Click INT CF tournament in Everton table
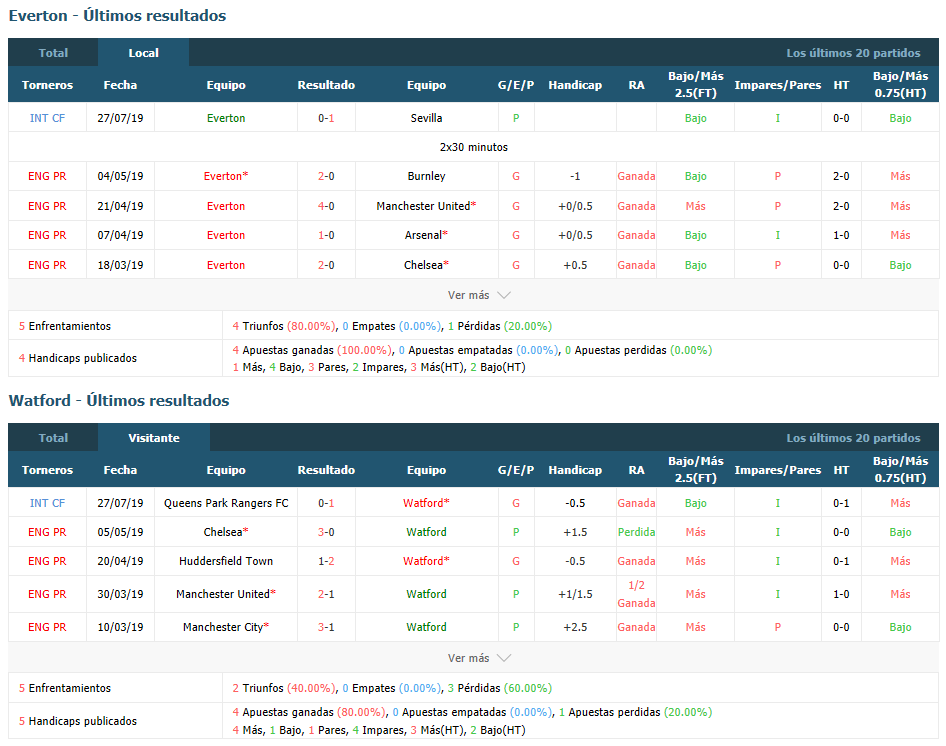The width and height of the screenshot is (946, 746). pos(47,118)
